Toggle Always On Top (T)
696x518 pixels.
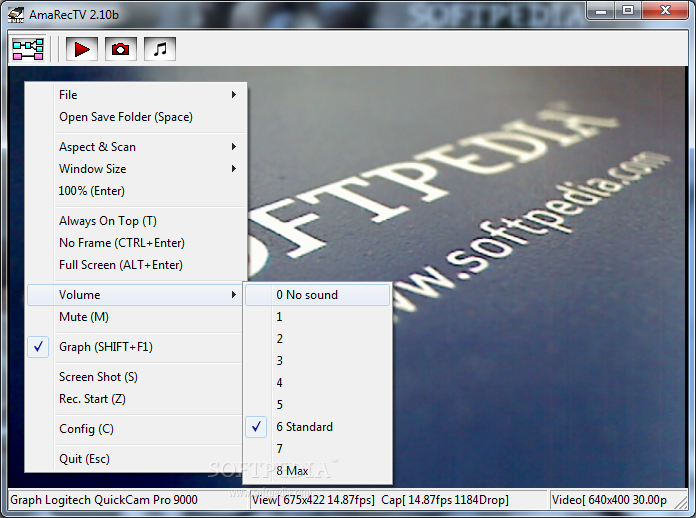pyautogui.click(x=137, y=221)
